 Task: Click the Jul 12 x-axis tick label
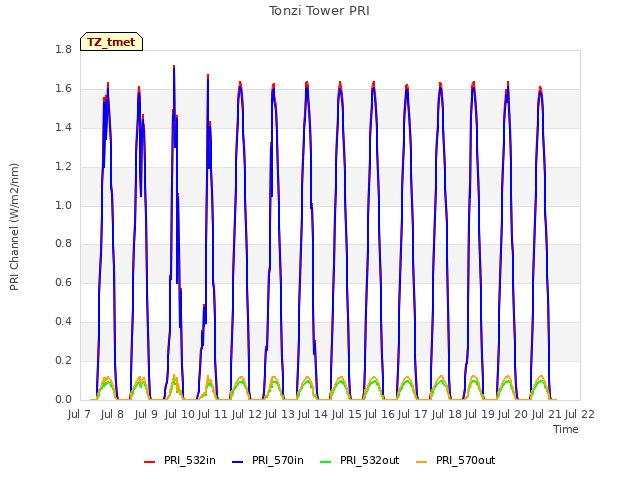coord(247,414)
